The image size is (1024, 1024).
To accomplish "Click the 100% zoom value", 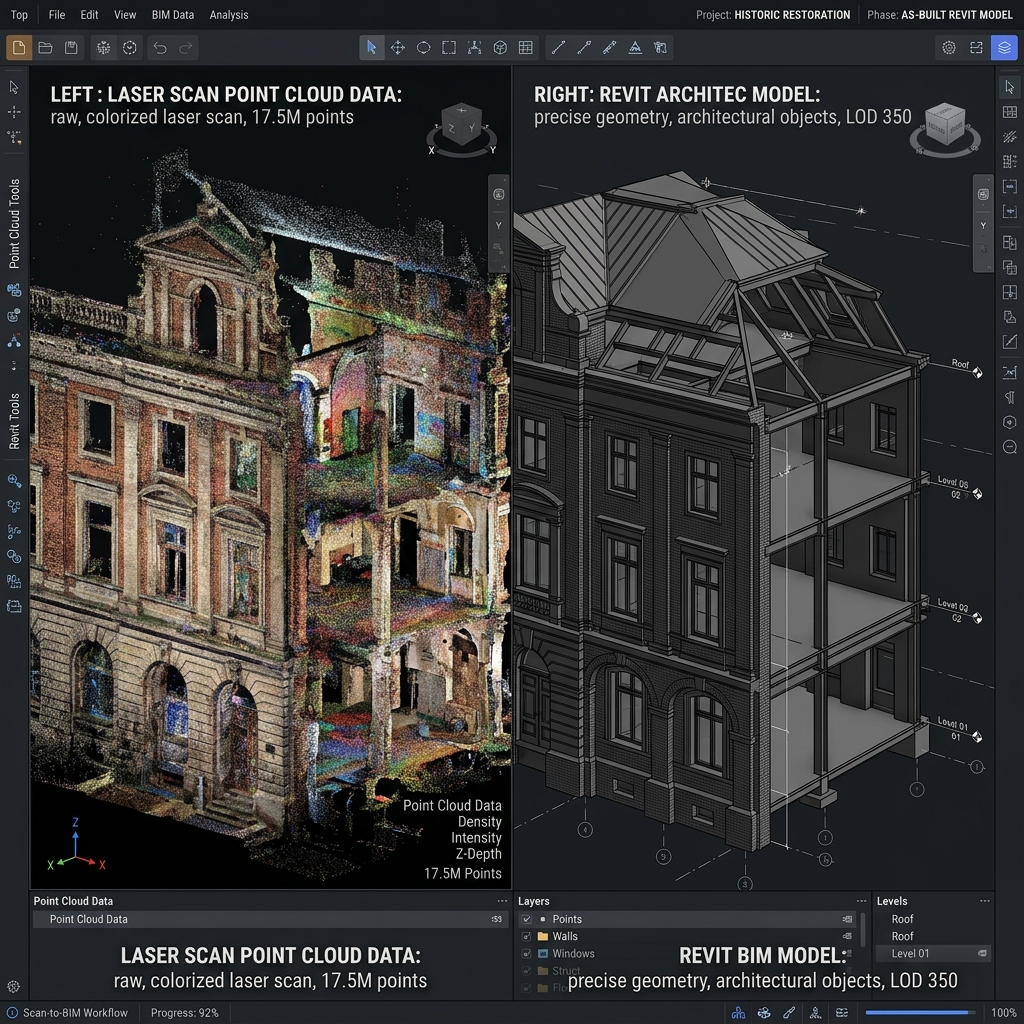I will coord(1003,1013).
